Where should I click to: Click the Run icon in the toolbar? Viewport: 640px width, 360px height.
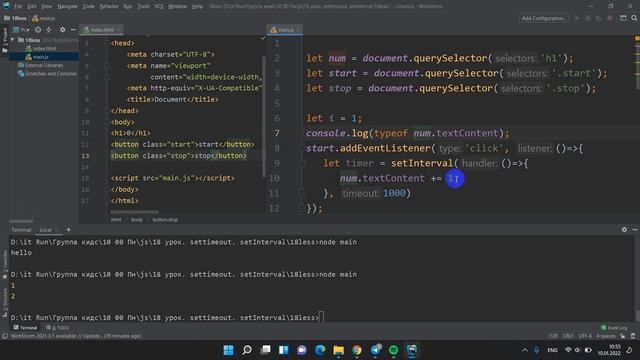(577, 18)
